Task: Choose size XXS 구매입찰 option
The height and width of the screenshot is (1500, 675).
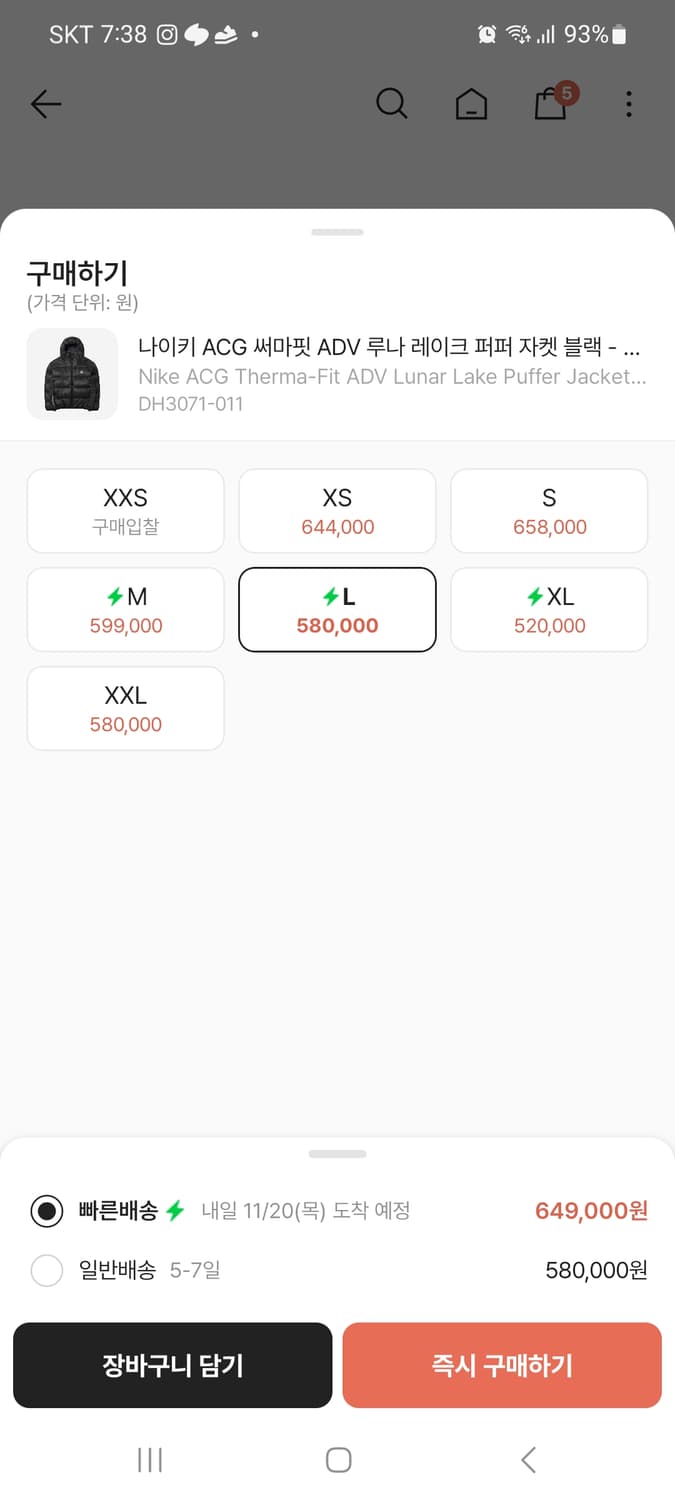Action: pos(125,511)
